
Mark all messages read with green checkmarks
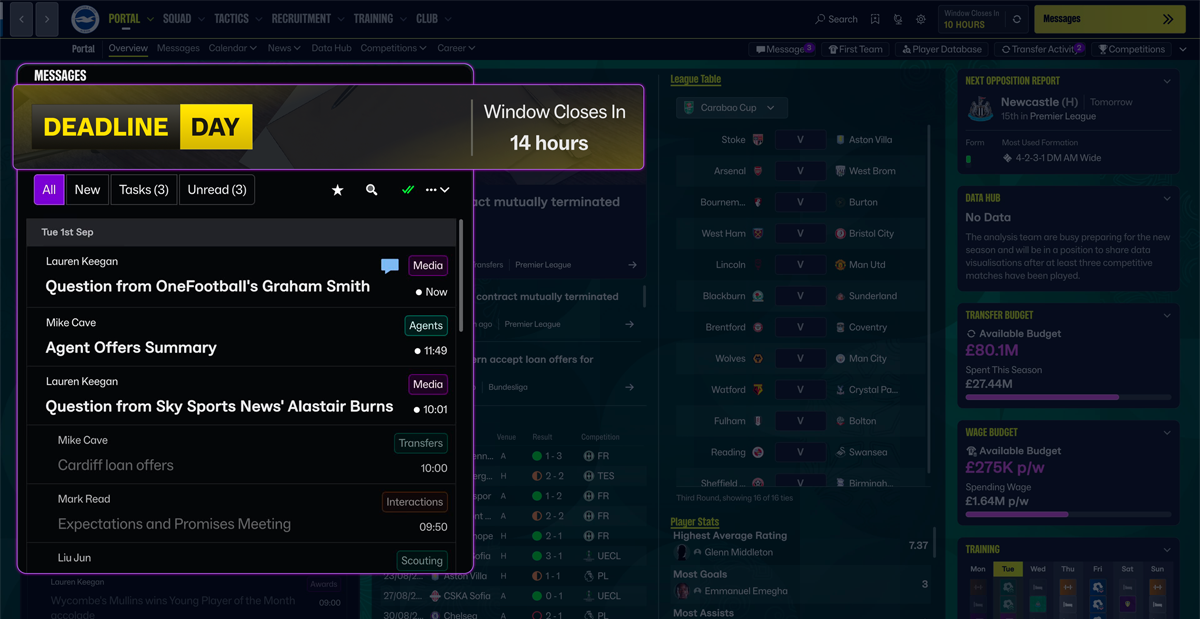(x=407, y=190)
